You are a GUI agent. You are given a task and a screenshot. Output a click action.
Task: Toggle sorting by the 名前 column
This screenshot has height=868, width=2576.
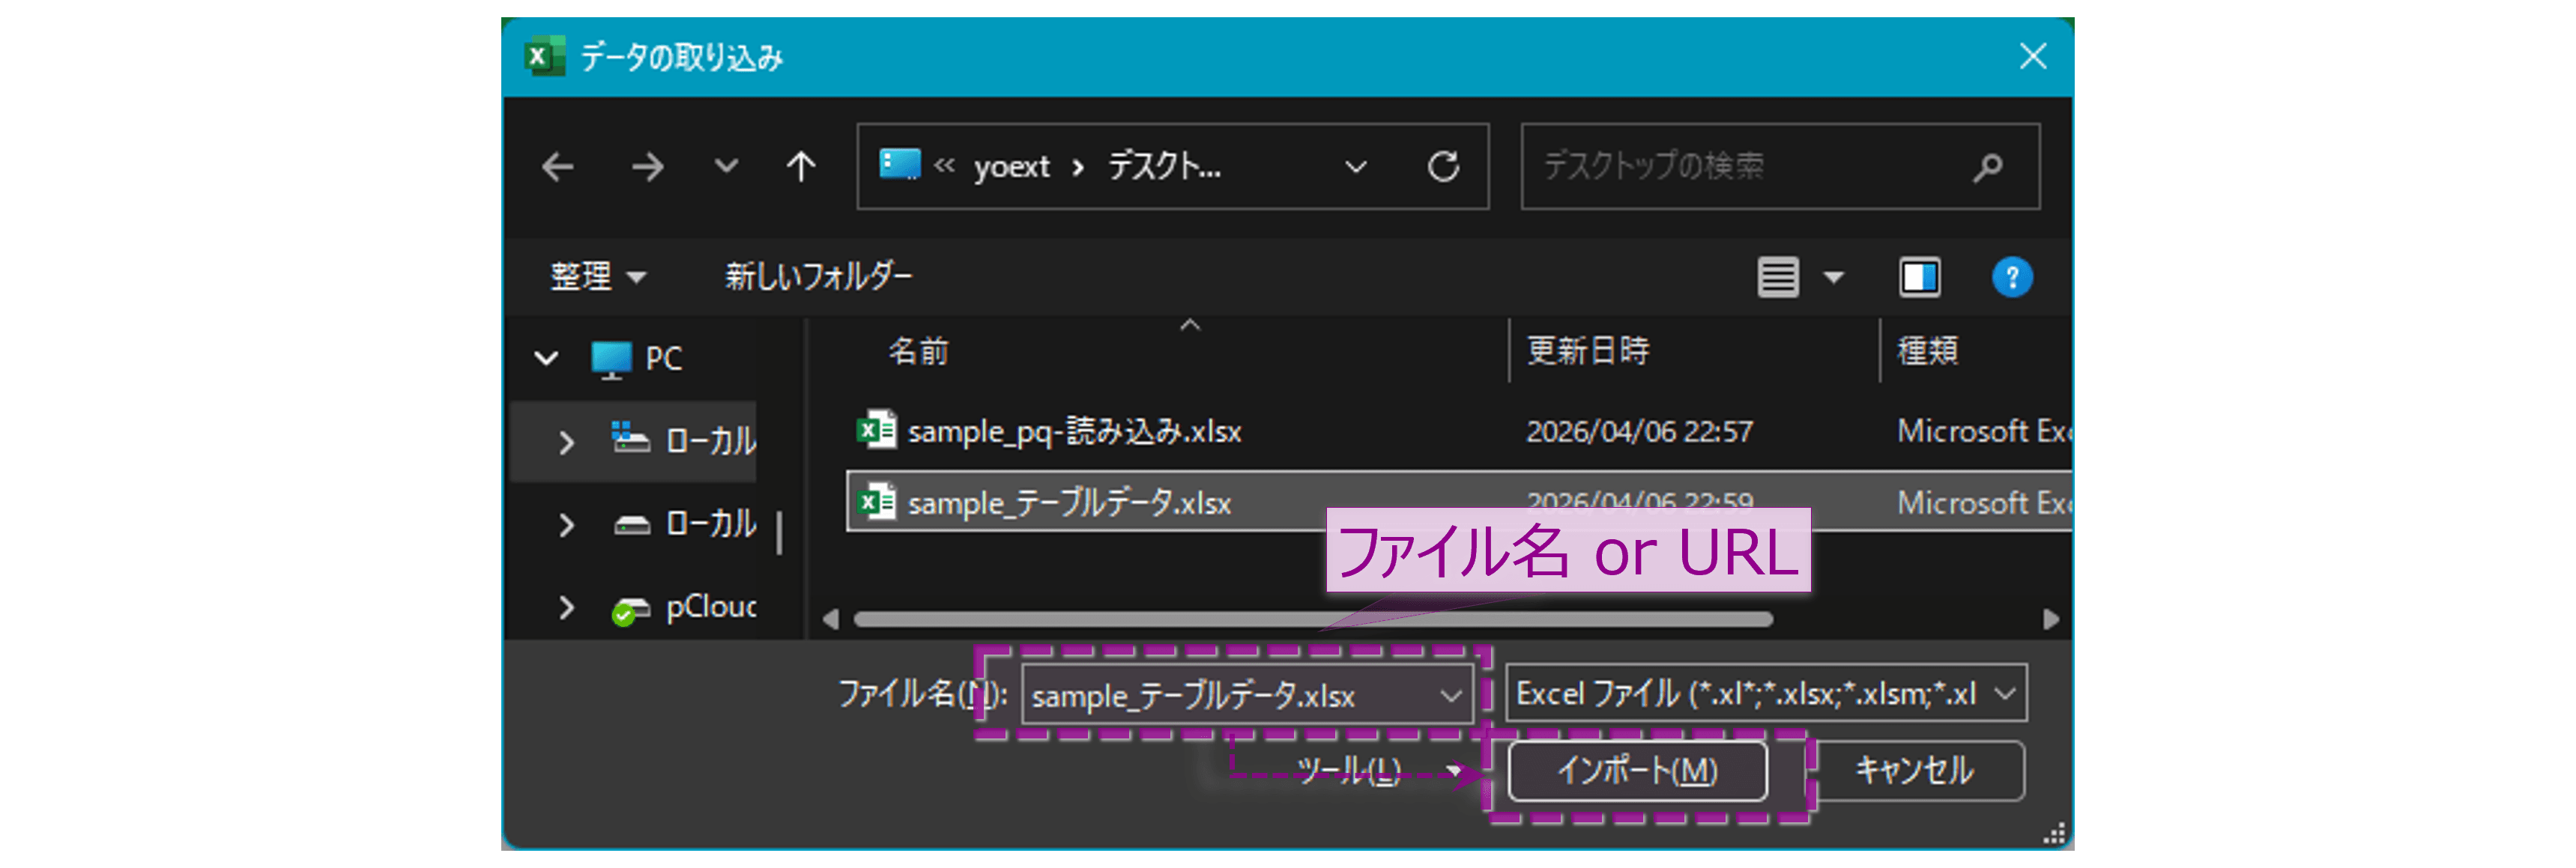click(x=919, y=351)
